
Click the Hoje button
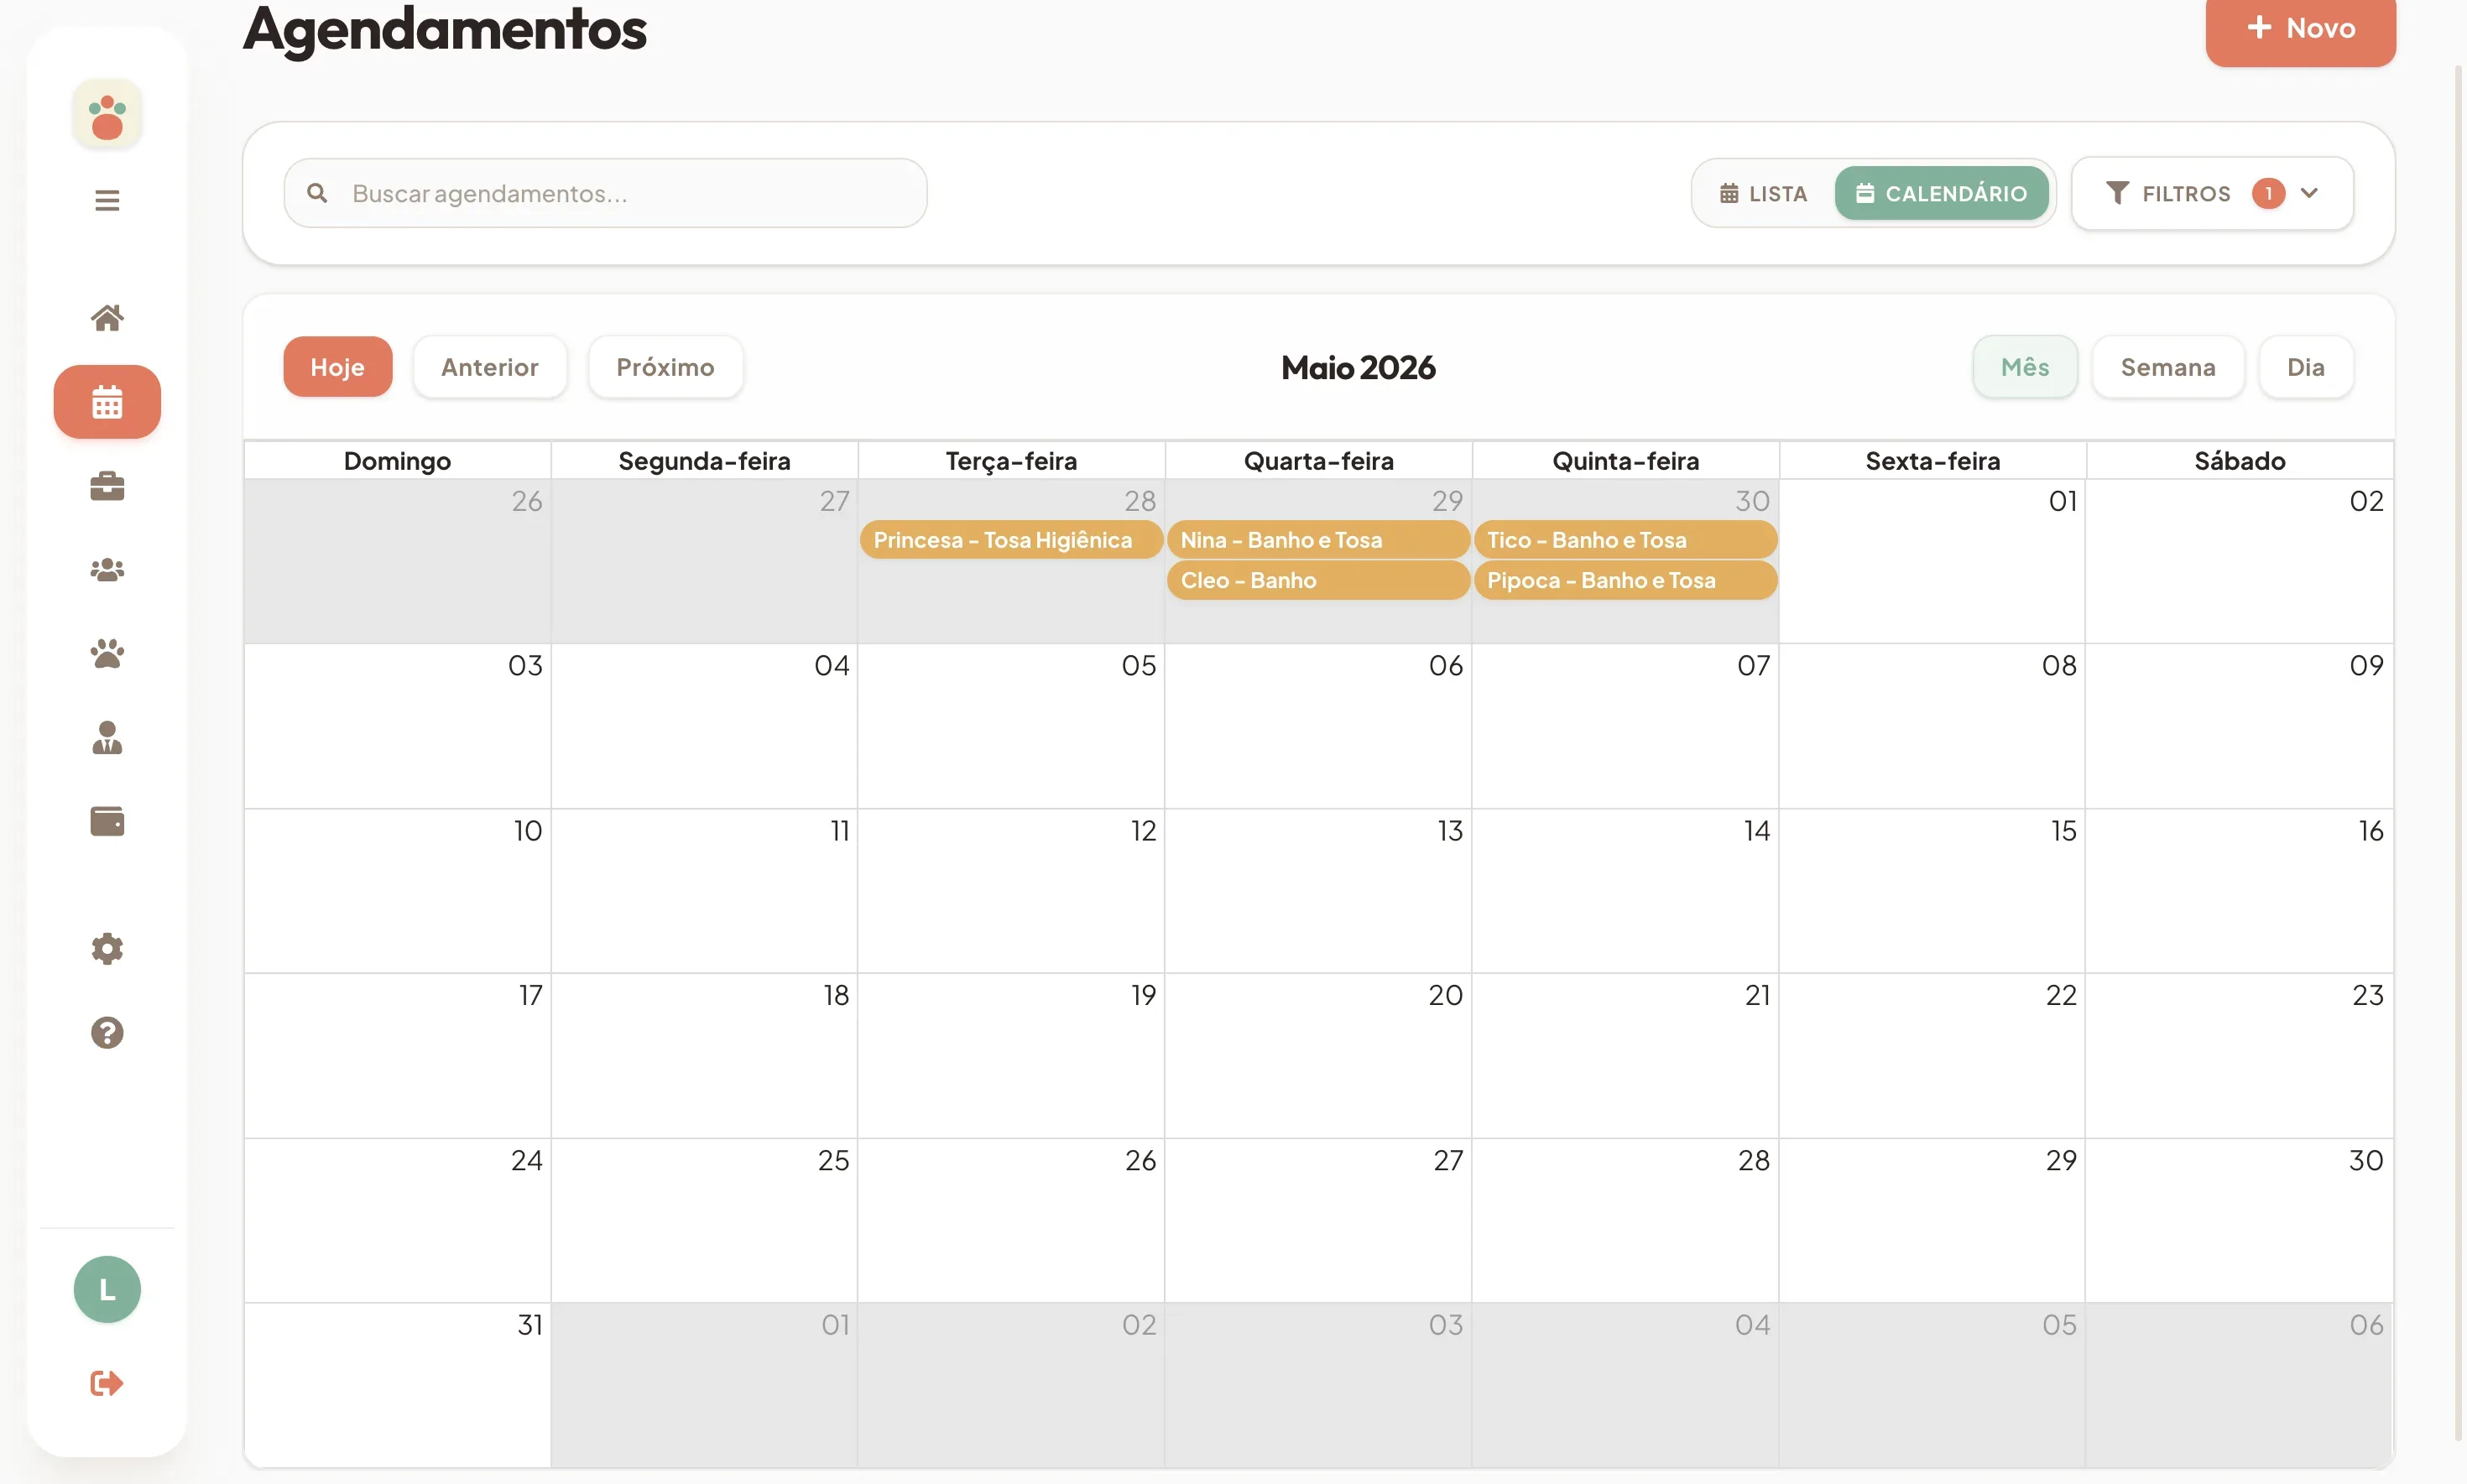click(338, 367)
